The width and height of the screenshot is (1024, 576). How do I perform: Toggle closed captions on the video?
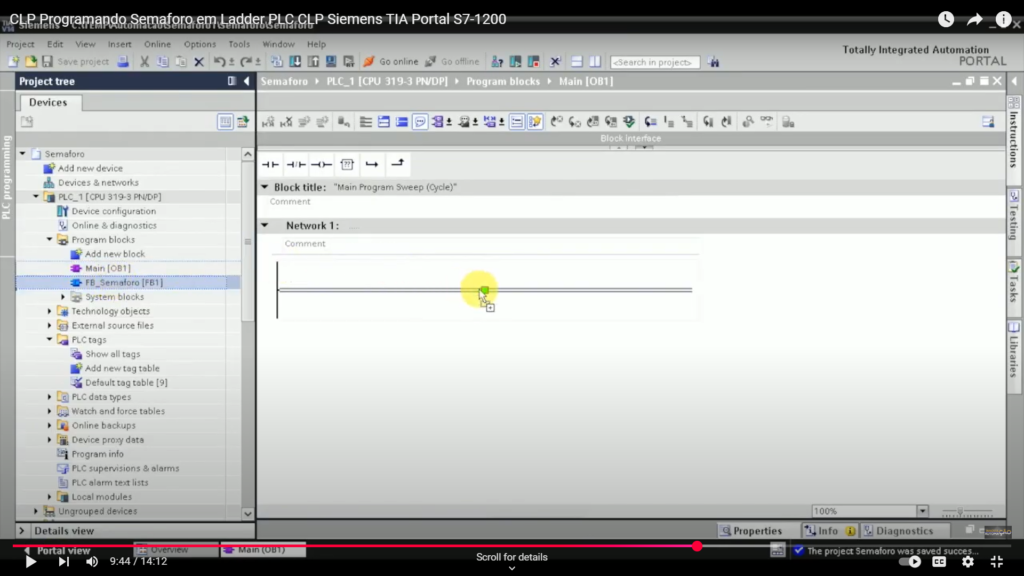point(939,562)
